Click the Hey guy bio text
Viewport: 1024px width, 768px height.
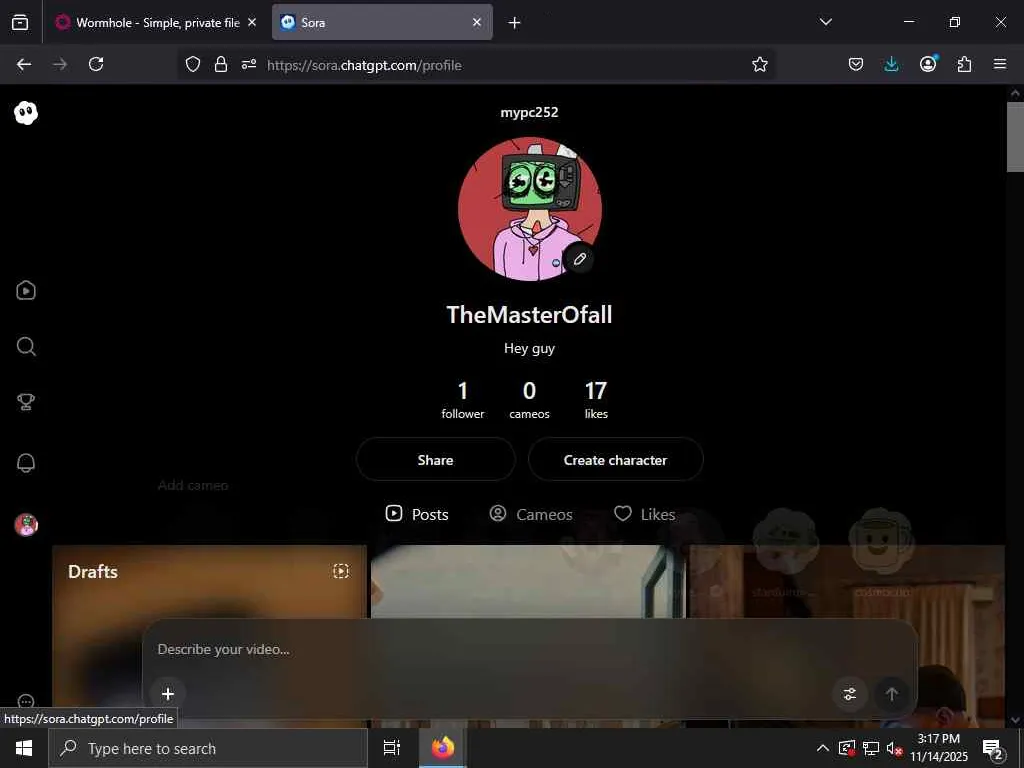point(530,349)
